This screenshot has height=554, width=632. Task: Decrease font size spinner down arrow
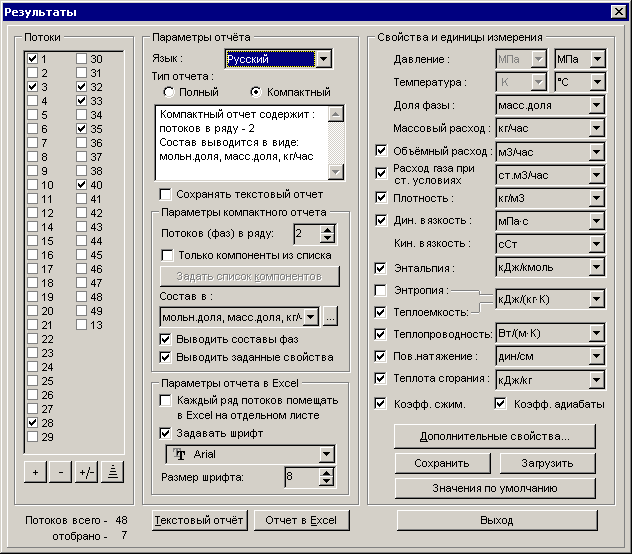click(326, 481)
